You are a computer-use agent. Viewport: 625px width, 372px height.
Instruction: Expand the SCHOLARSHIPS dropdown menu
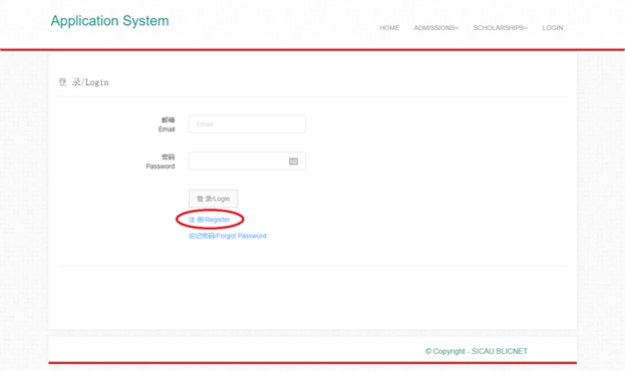coord(500,28)
